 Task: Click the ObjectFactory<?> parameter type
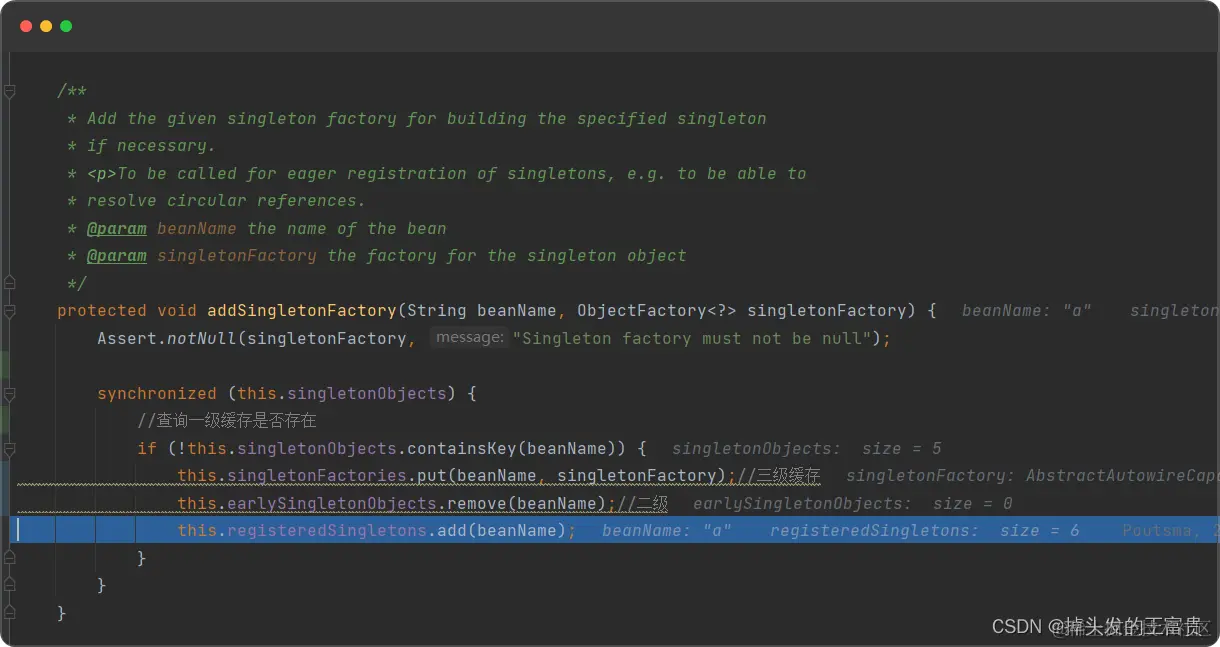coord(657,311)
